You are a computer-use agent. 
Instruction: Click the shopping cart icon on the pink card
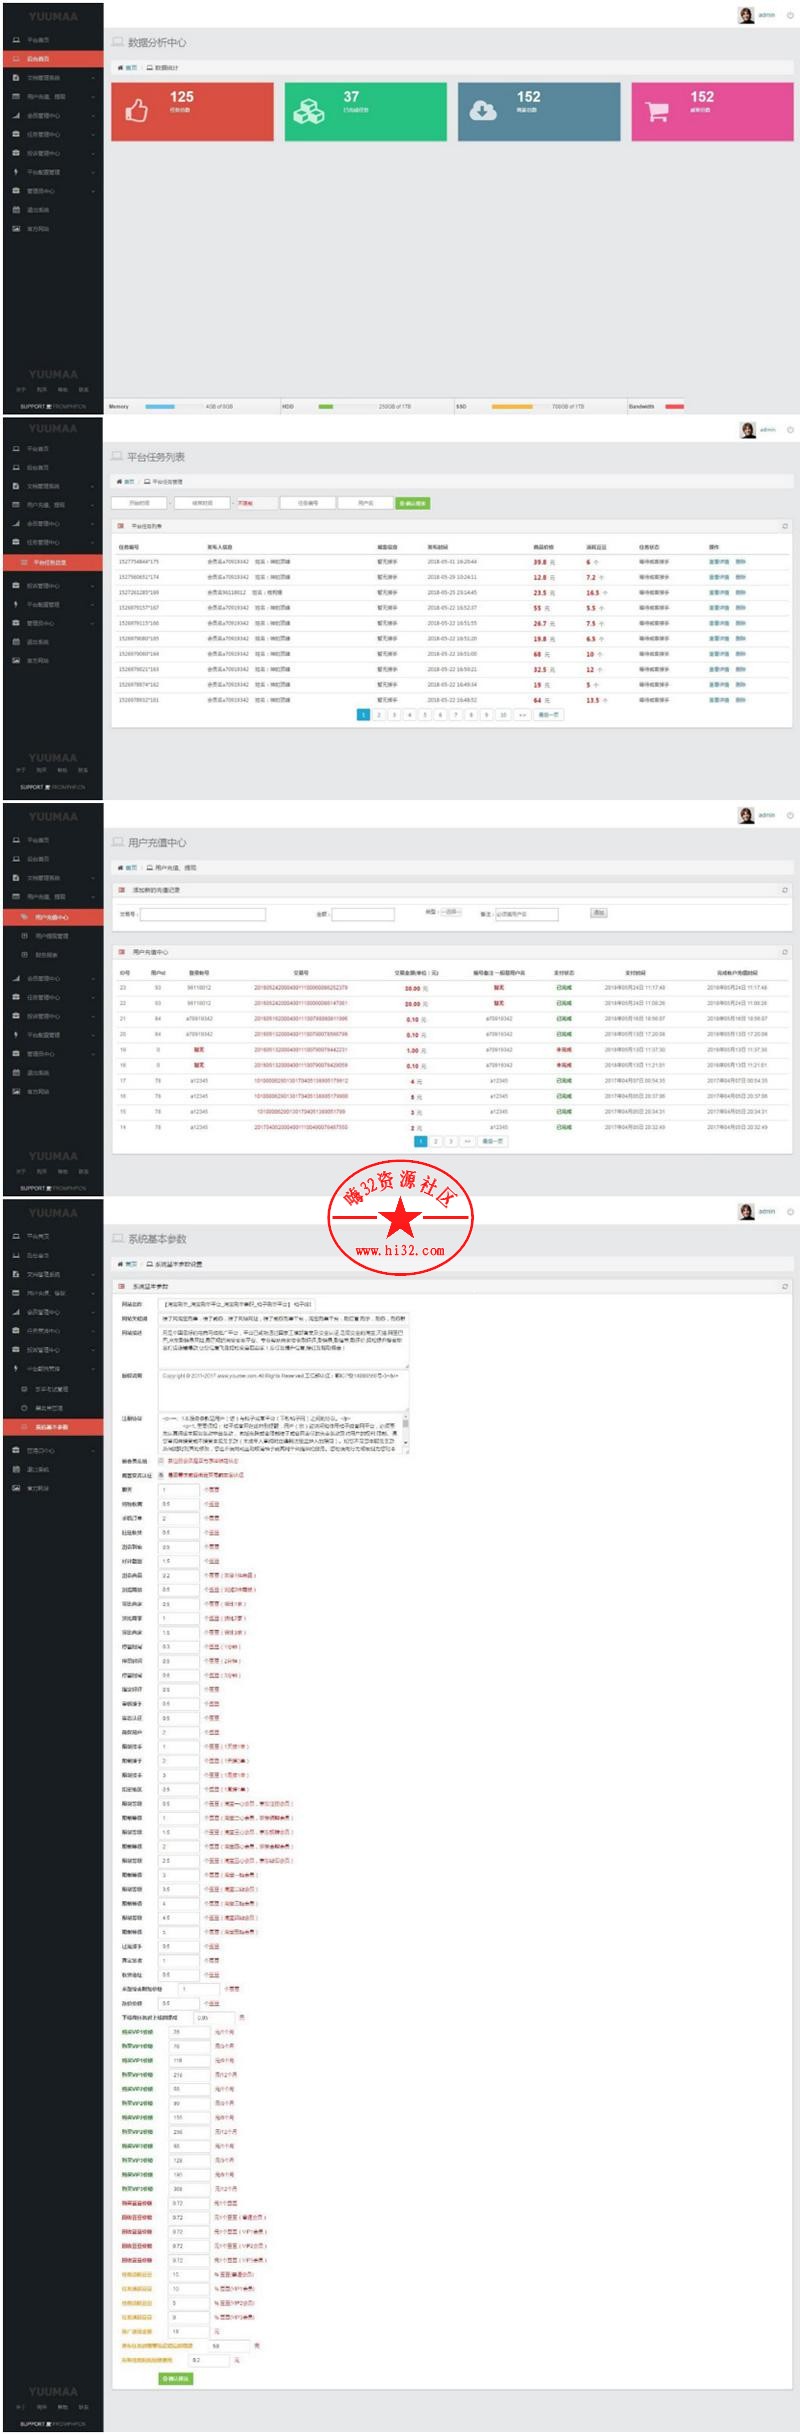click(657, 112)
